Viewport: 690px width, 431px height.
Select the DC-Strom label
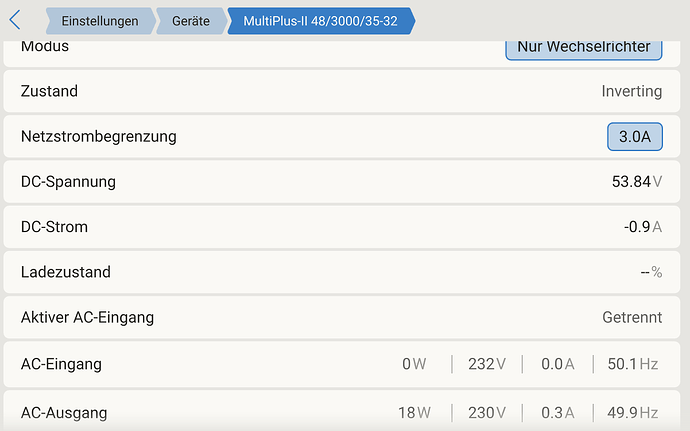[54, 227]
